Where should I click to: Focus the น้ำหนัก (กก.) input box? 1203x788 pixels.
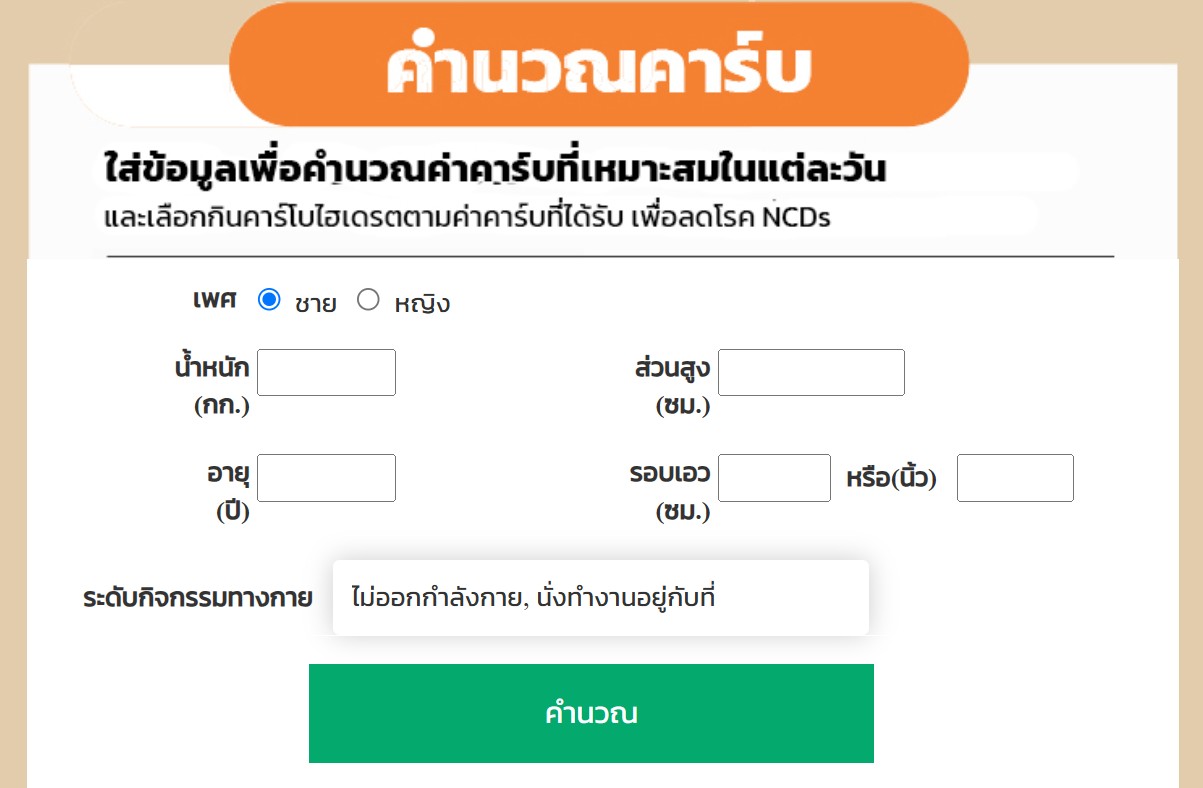[x=327, y=372]
